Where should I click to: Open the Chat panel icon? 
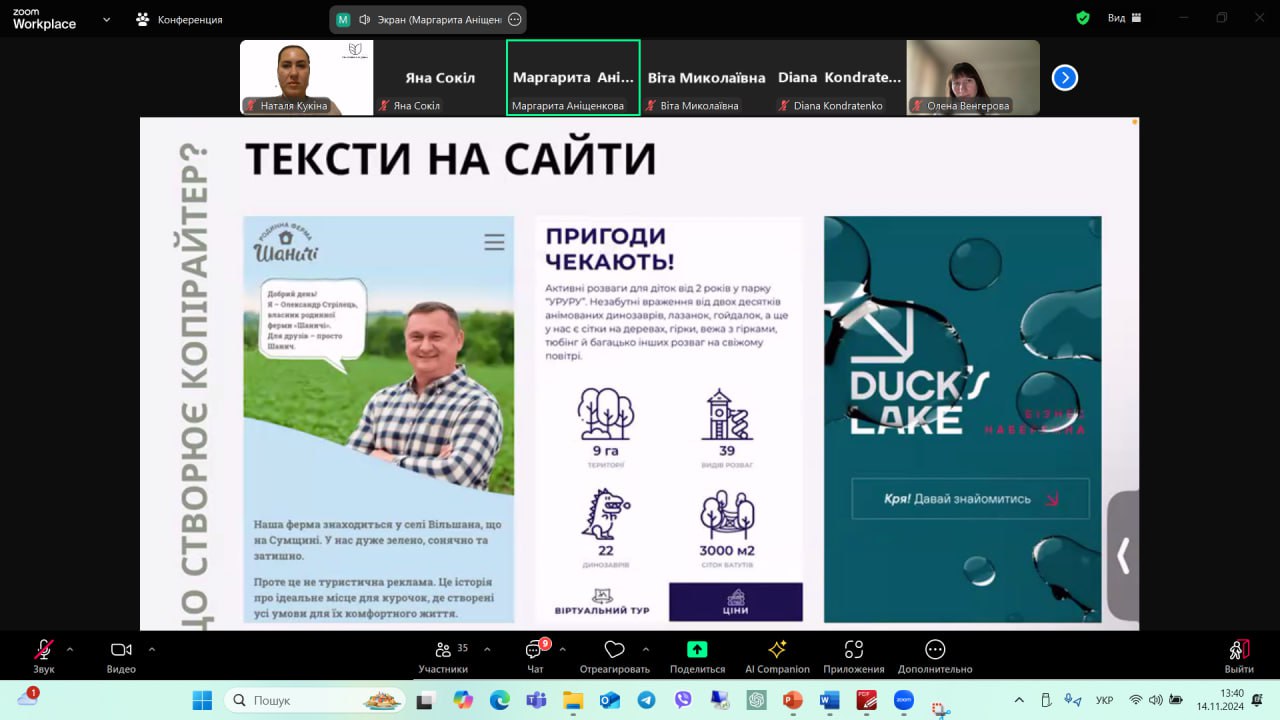[x=535, y=651]
